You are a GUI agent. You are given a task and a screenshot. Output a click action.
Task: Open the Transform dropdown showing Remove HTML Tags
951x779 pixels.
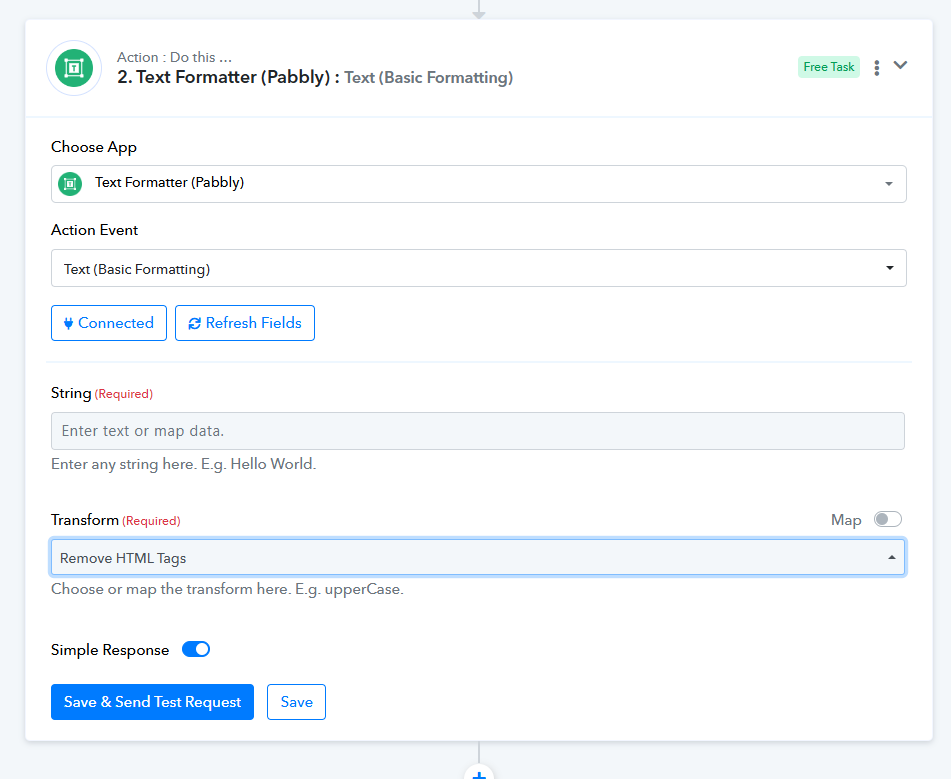click(478, 557)
